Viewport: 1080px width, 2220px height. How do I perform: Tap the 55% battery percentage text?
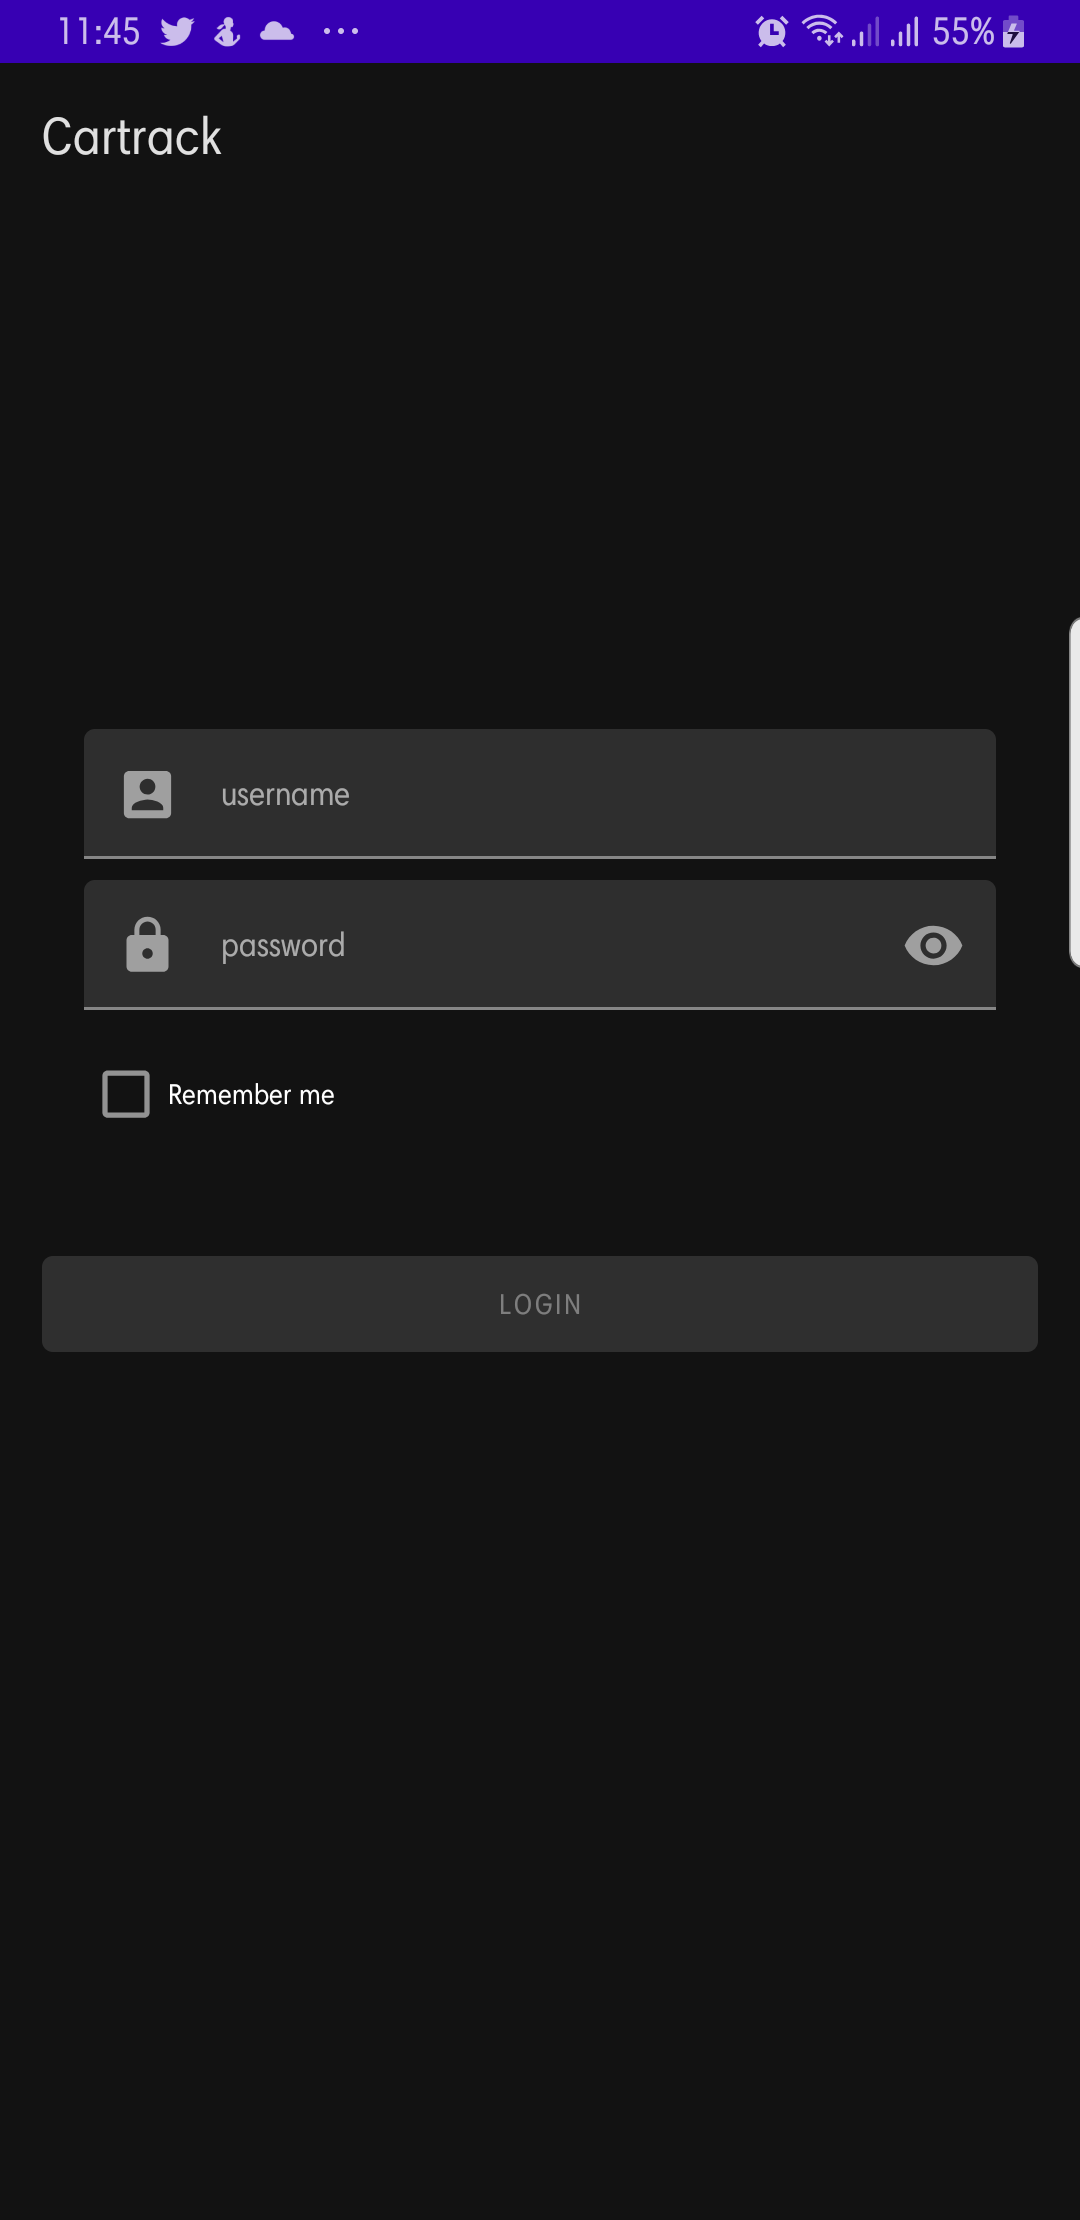(x=963, y=32)
